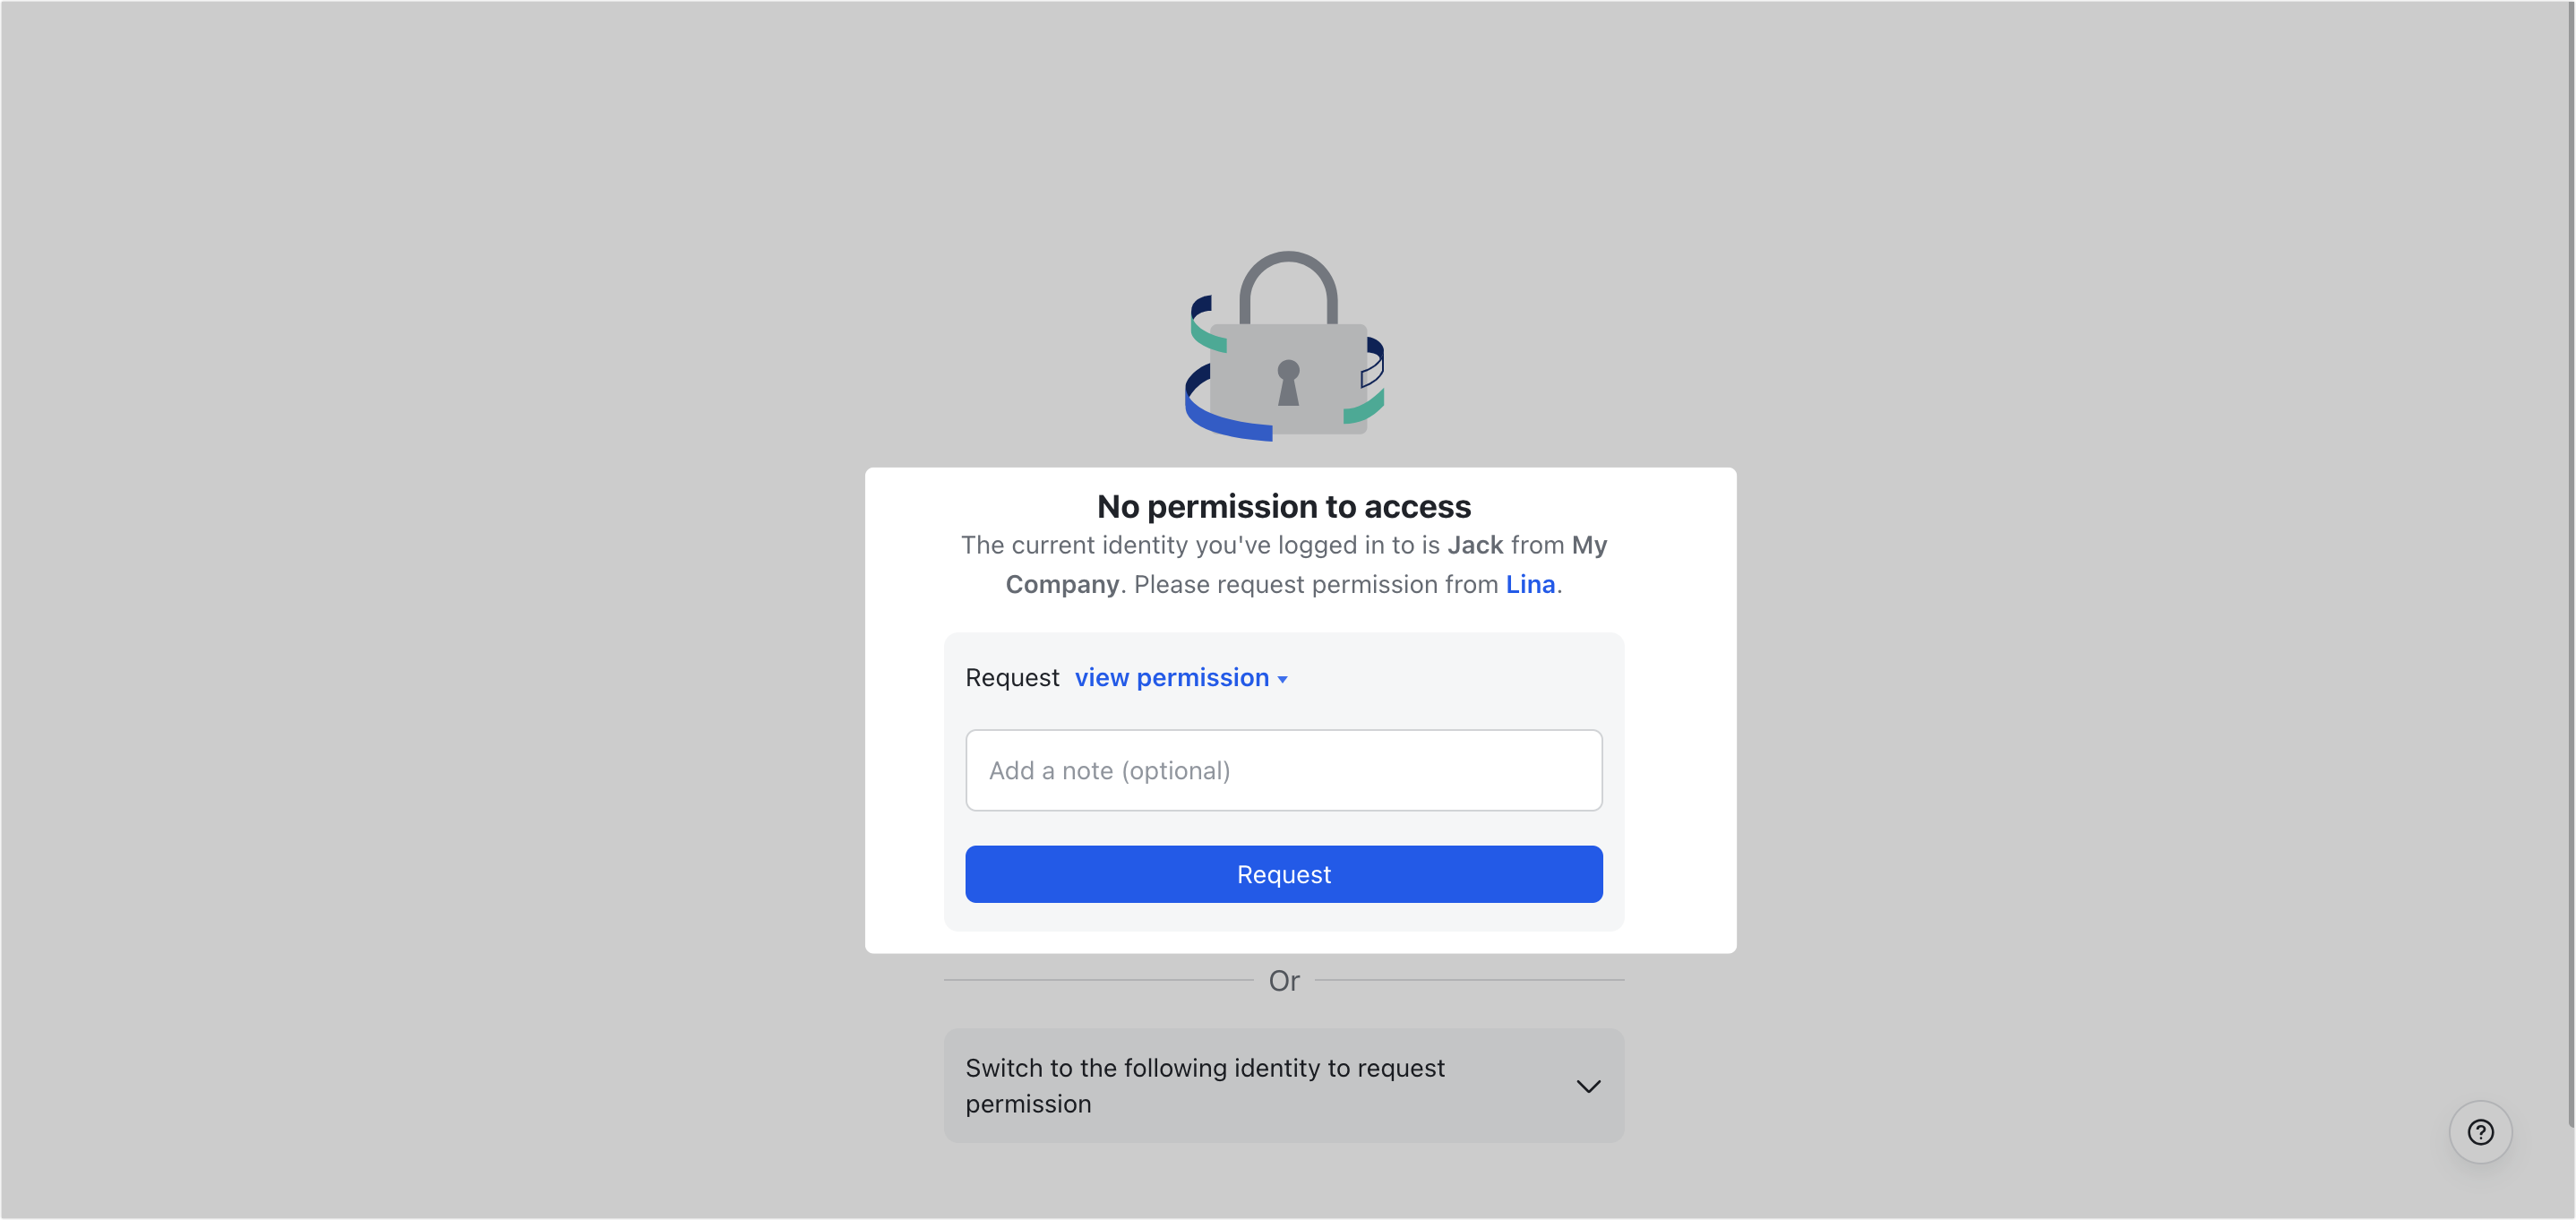Viewport: 2576px width, 1220px height.
Task: Click the blue Request button
Action: tap(1284, 874)
